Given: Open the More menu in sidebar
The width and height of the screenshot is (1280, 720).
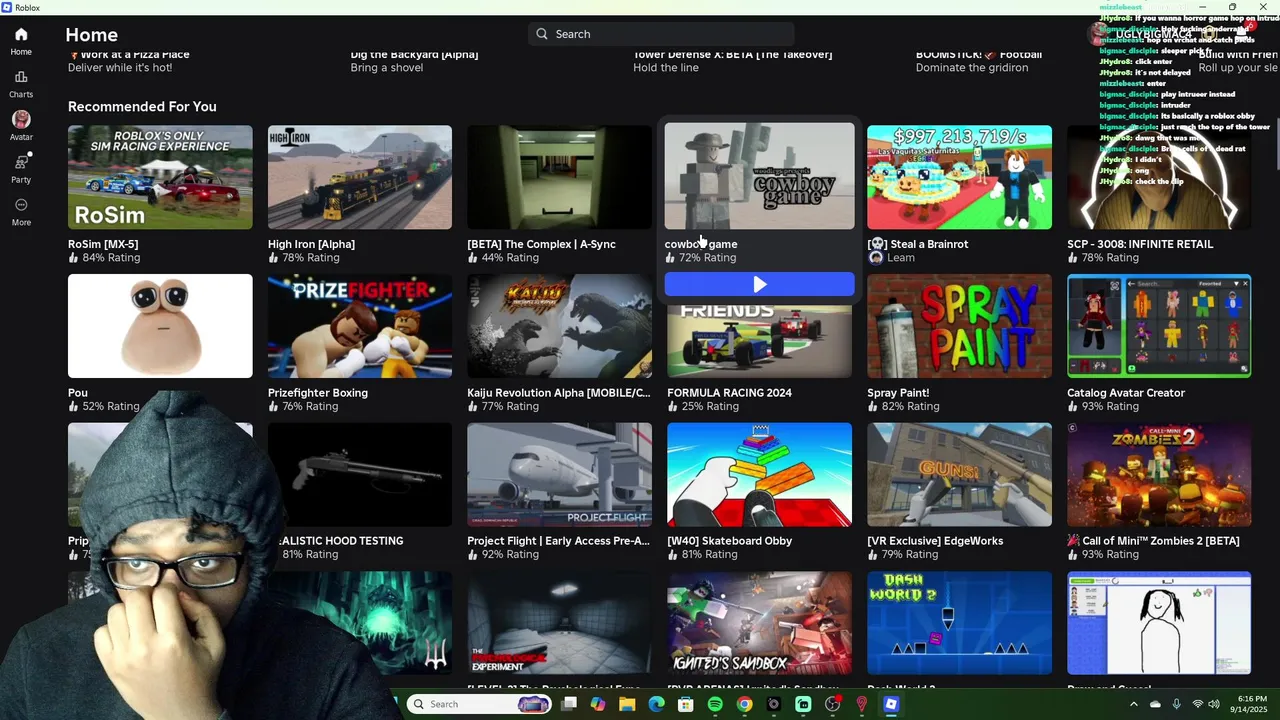Looking at the screenshot, I should coord(21,212).
